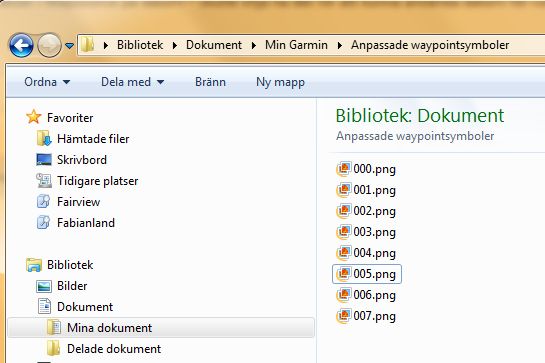Go to Bibliotek in address bar
This screenshot has height=363, width=545.
coord(140,45)
